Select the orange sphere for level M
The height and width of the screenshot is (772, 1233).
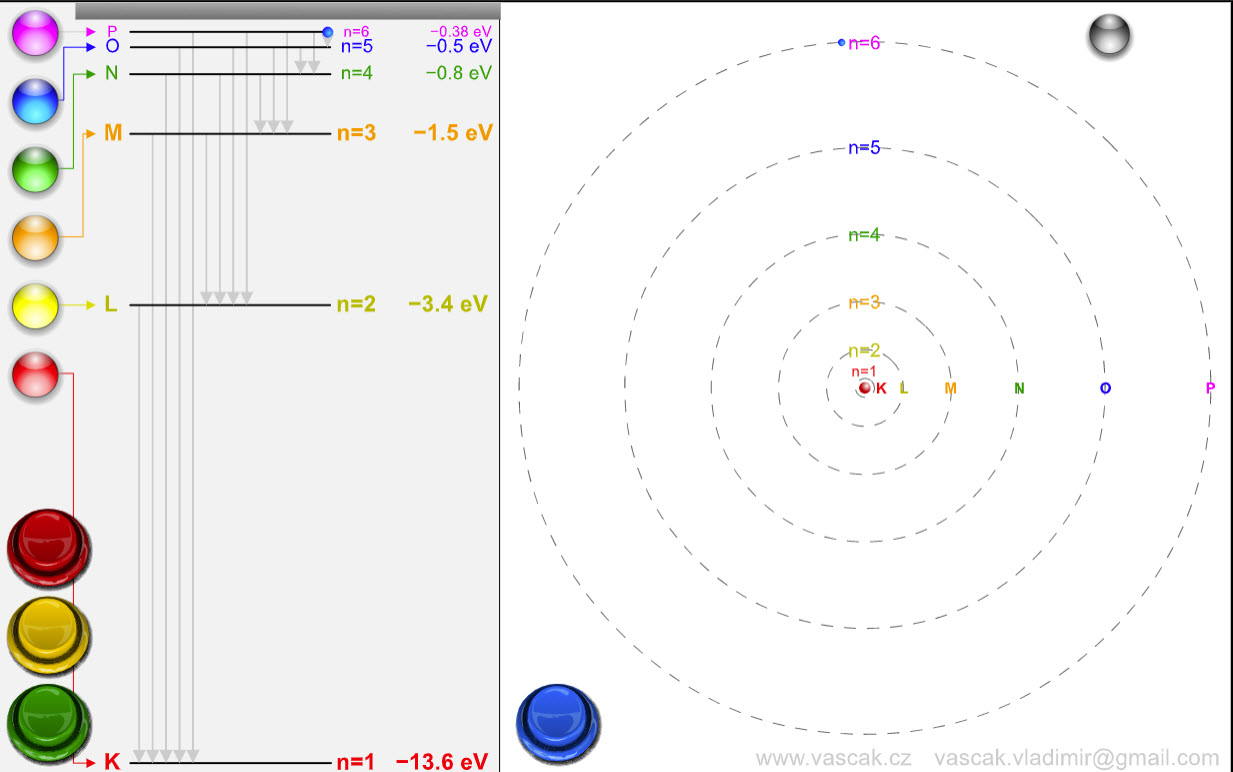(34, 239)
